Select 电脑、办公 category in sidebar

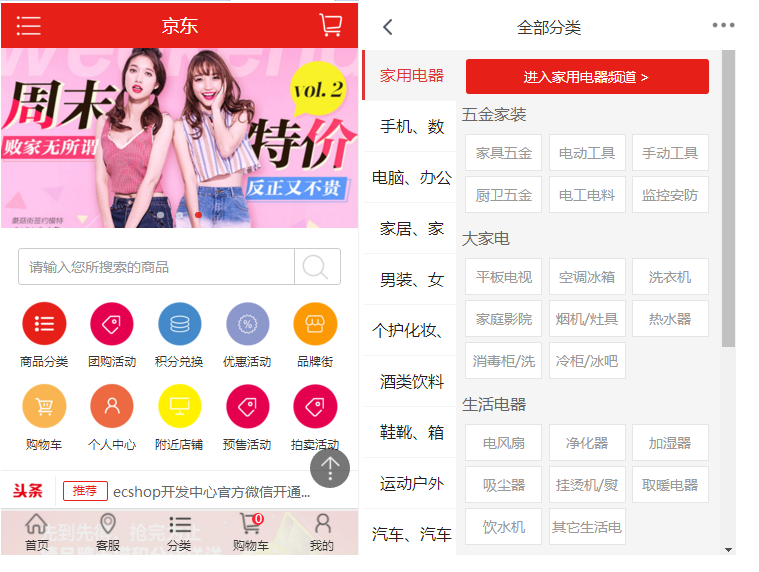click(410, 178)
